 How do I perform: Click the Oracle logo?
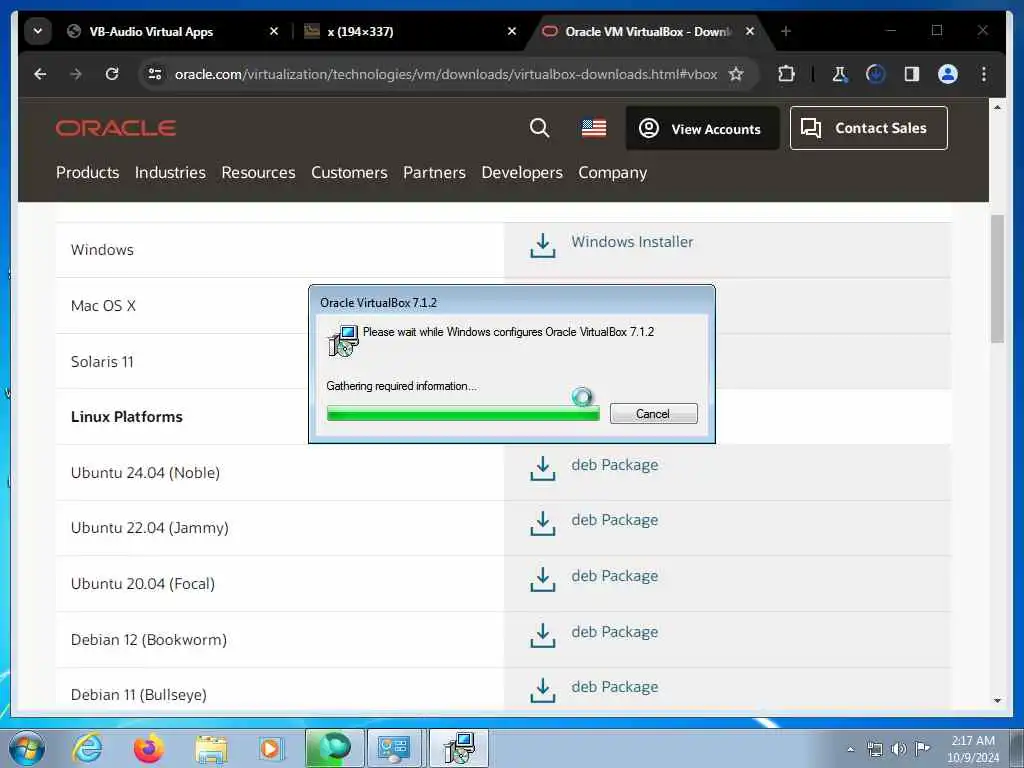coord(116,128)
